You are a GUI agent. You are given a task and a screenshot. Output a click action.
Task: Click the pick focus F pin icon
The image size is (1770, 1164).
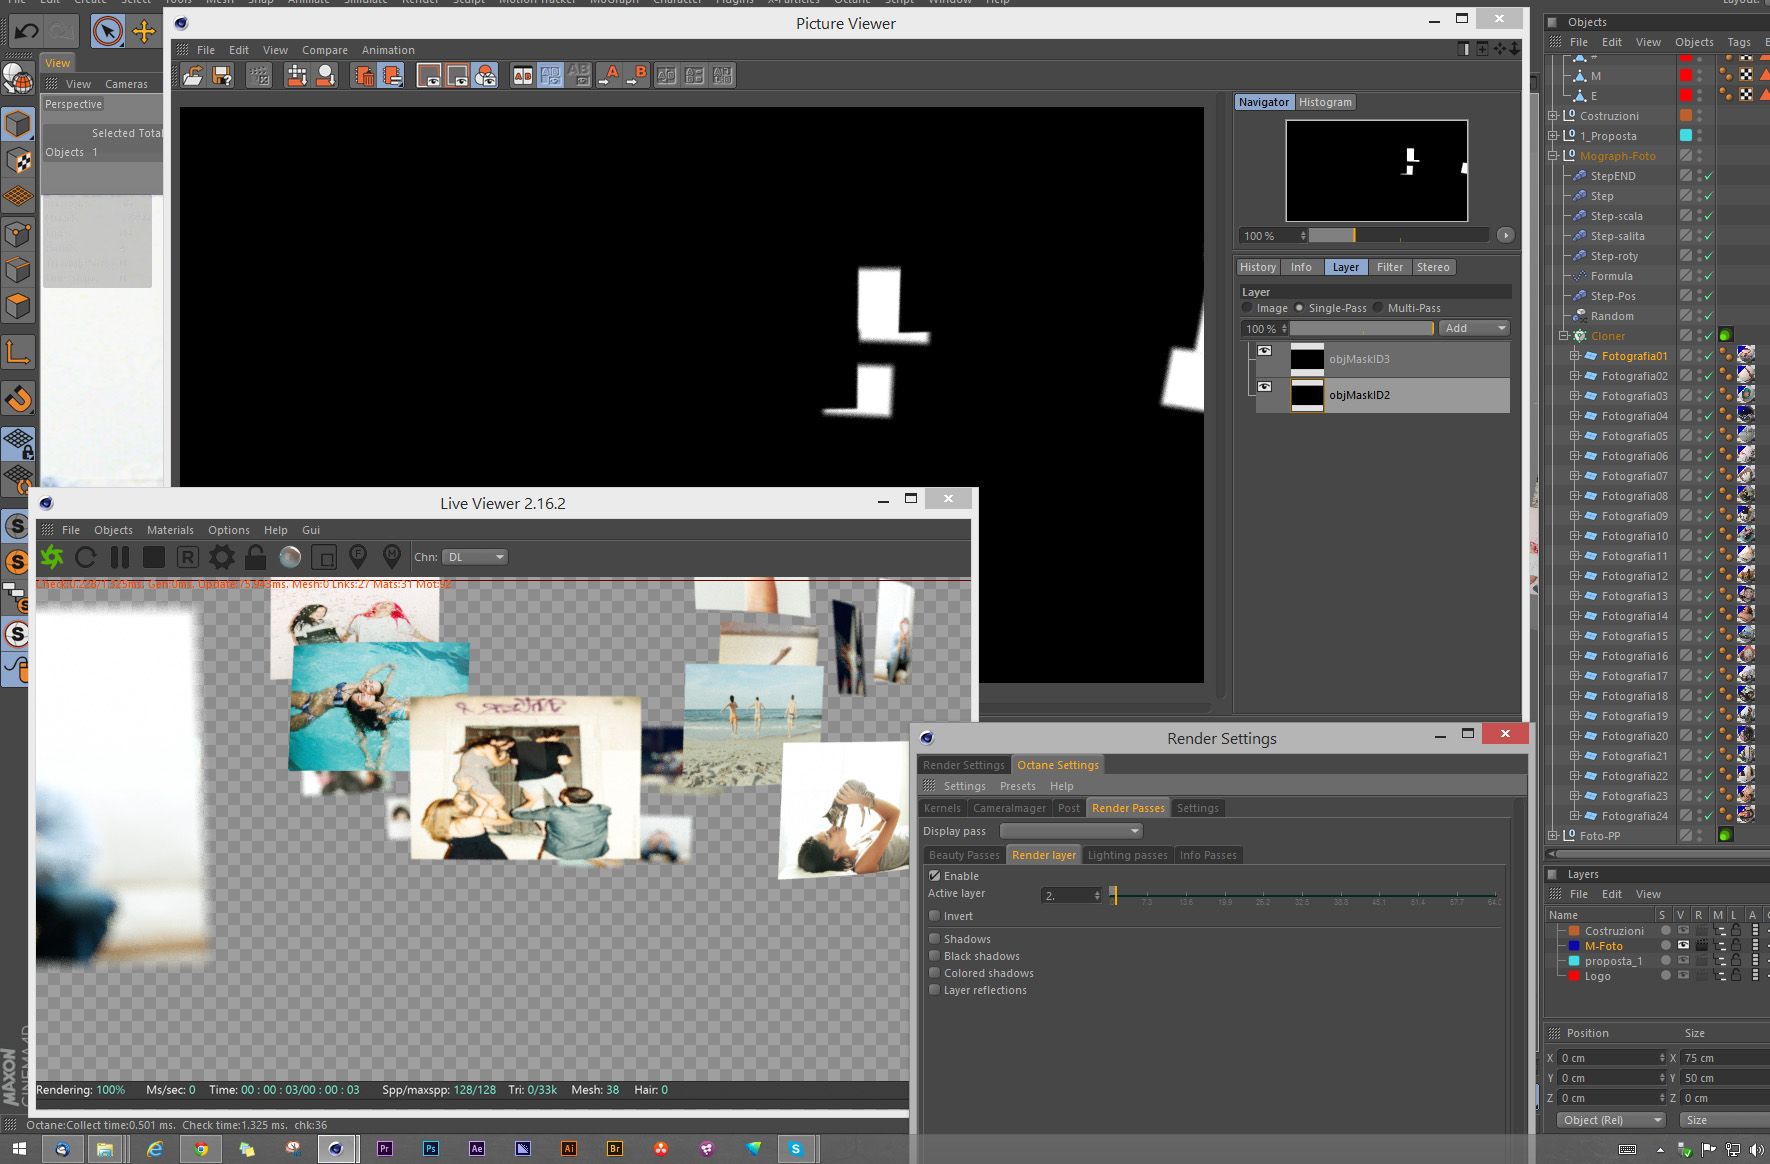coord(358,556)
